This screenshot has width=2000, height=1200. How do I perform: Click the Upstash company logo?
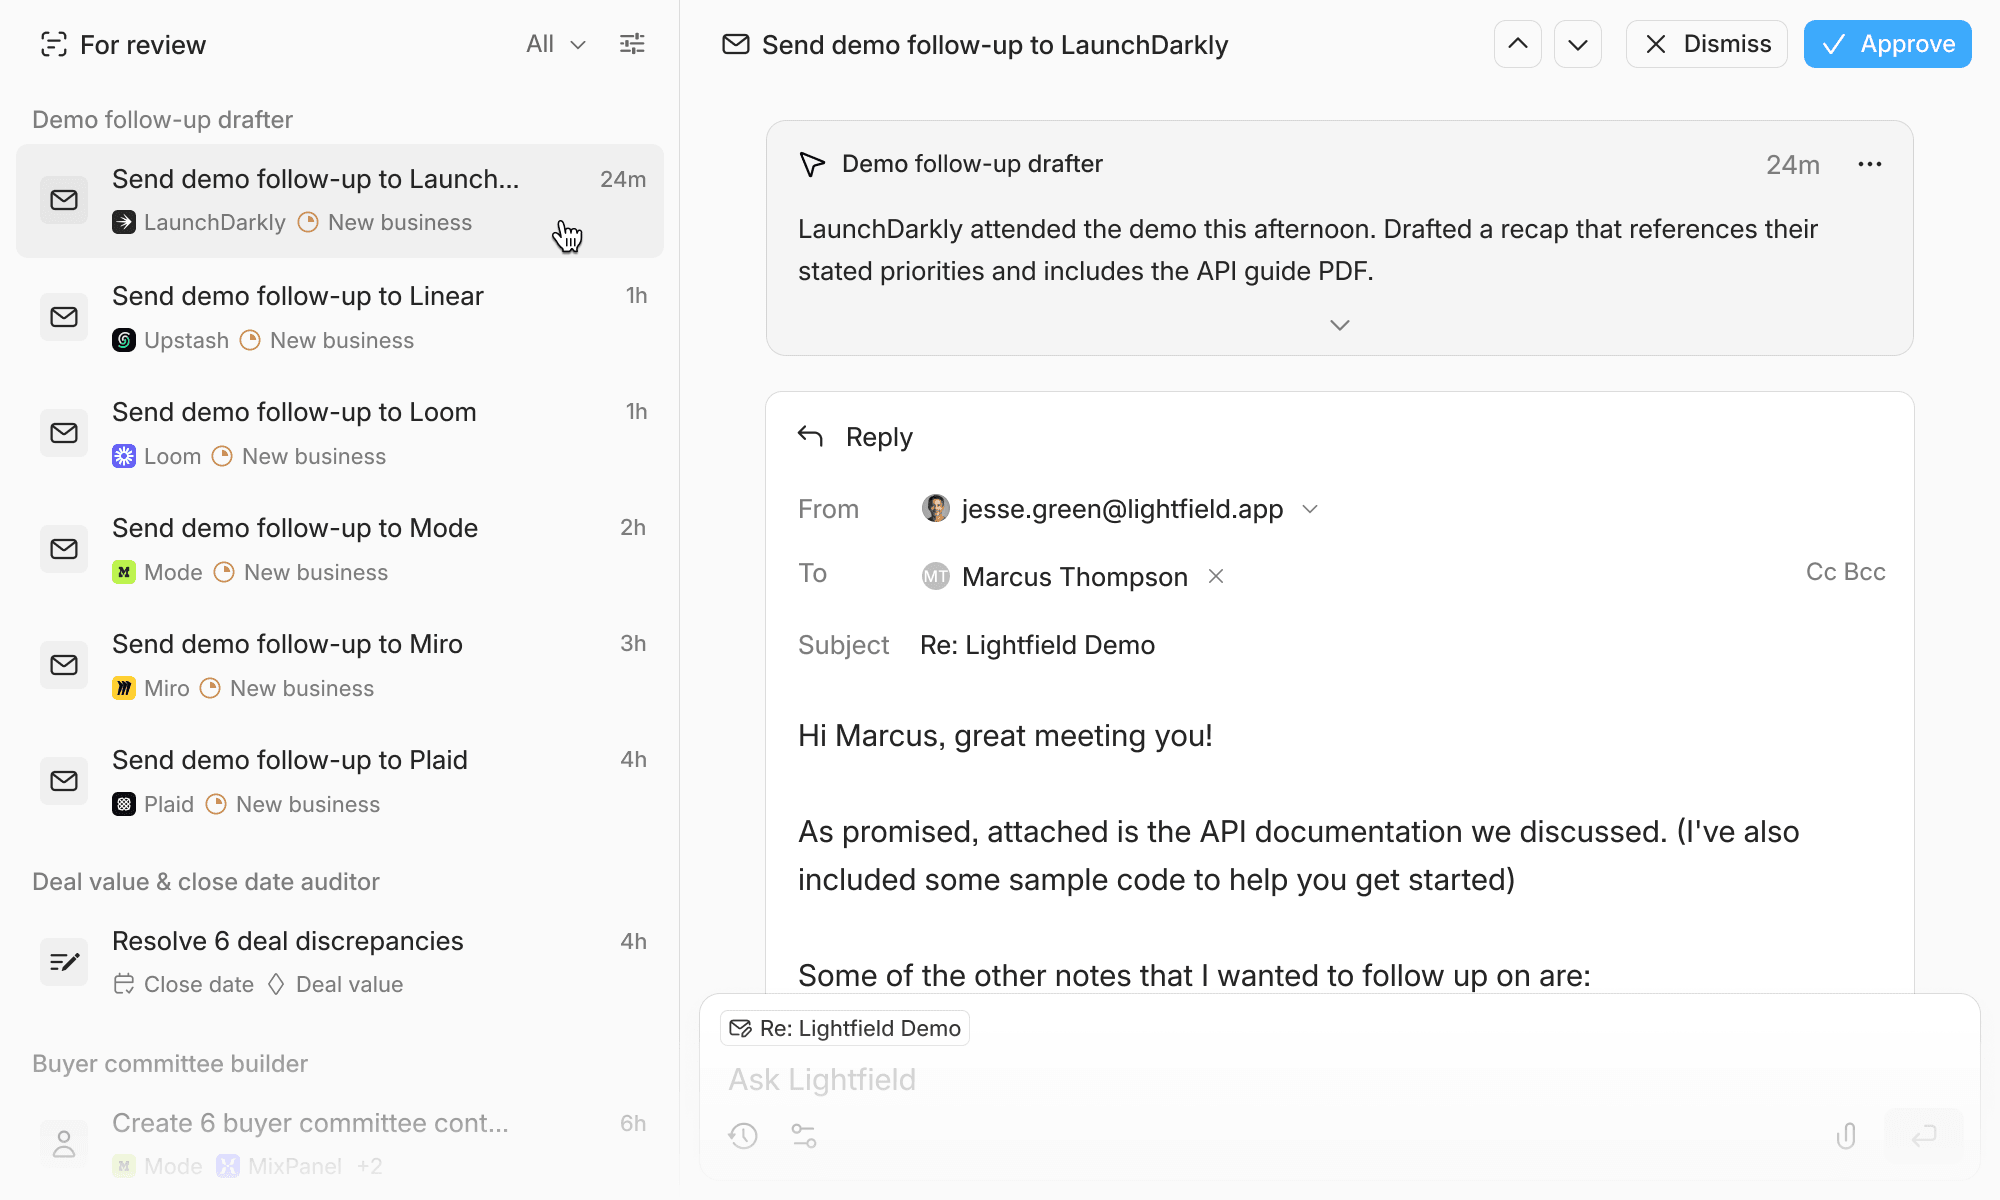pyautogui.click(x=124, y=340)
